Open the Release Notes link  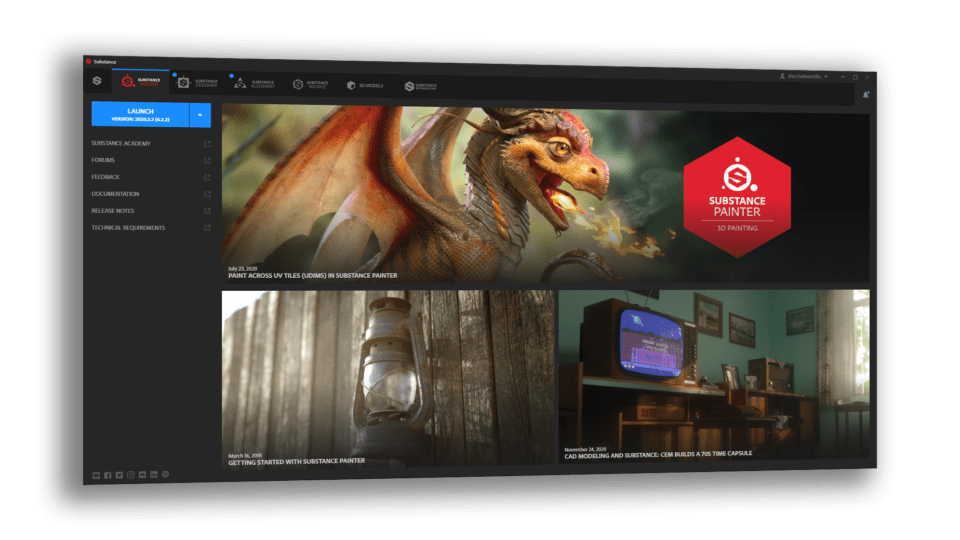(113, 211)
